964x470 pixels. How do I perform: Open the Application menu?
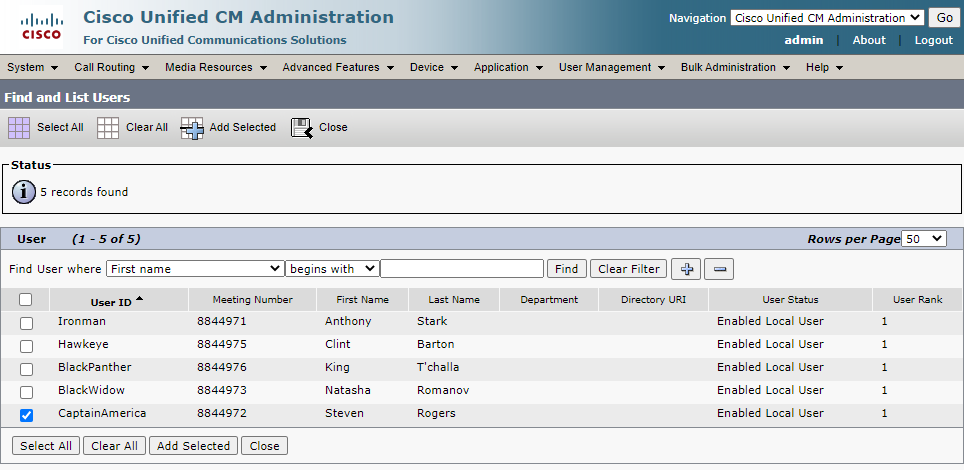coord(508,67)
